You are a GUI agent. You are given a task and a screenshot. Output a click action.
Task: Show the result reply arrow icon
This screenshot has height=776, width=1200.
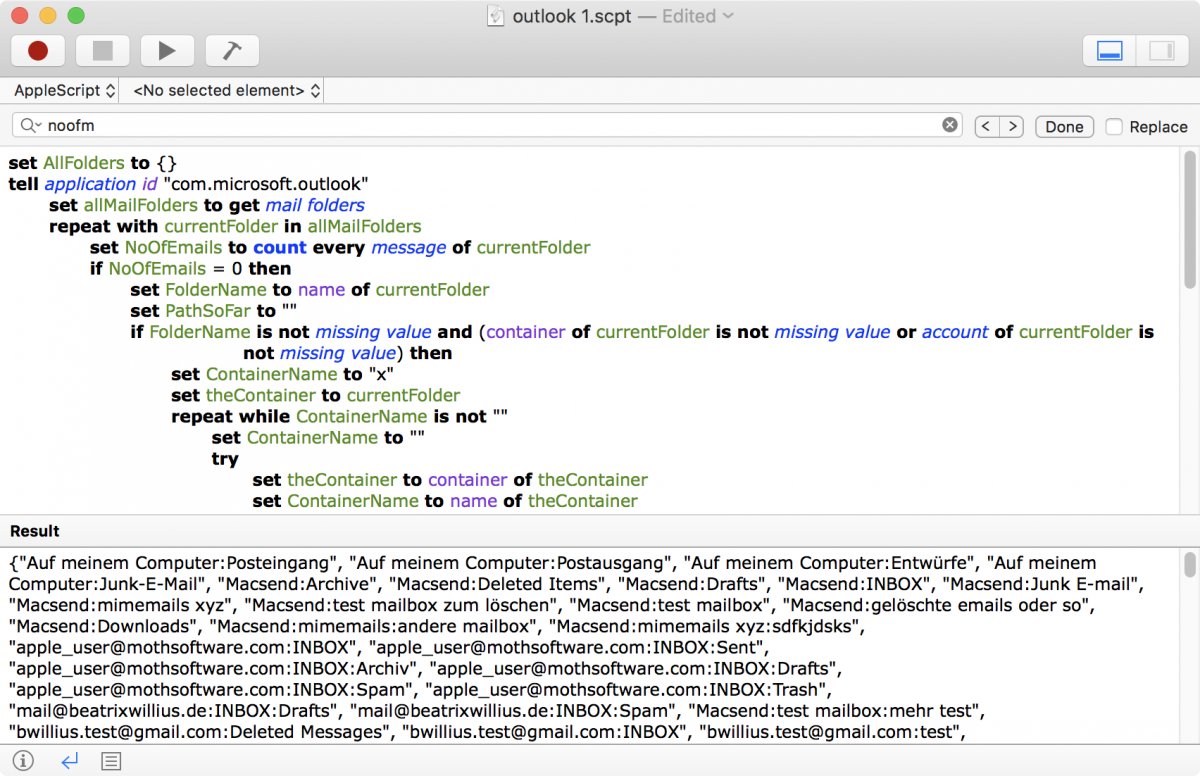coord(69,761)
